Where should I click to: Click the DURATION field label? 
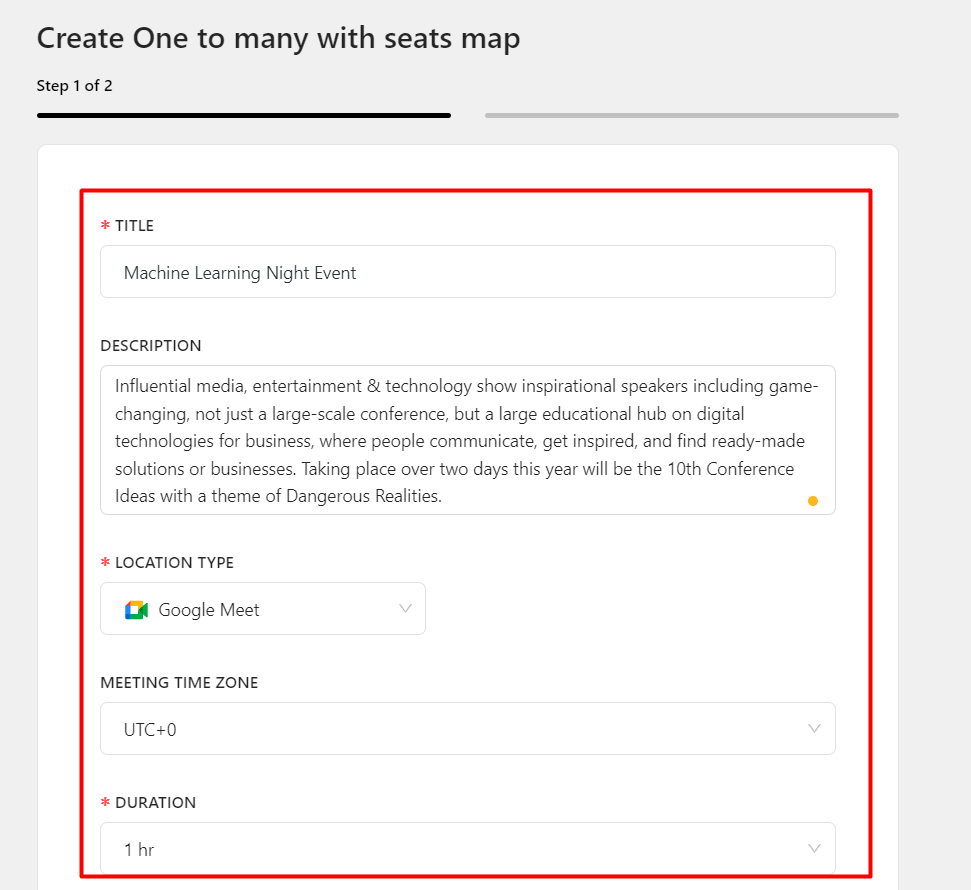tap(155, 803)
